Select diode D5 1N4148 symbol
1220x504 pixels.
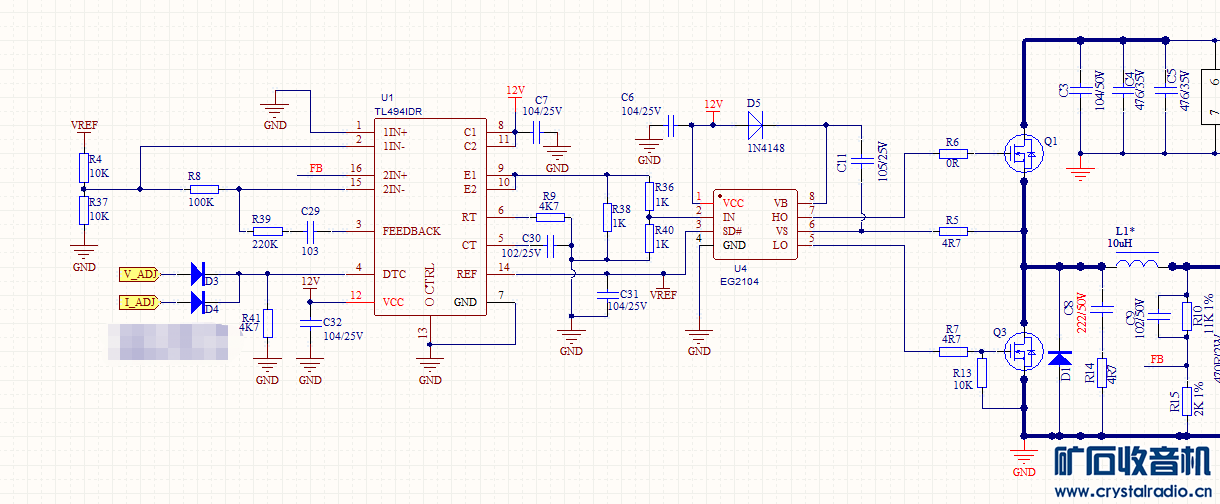[756, 125]
